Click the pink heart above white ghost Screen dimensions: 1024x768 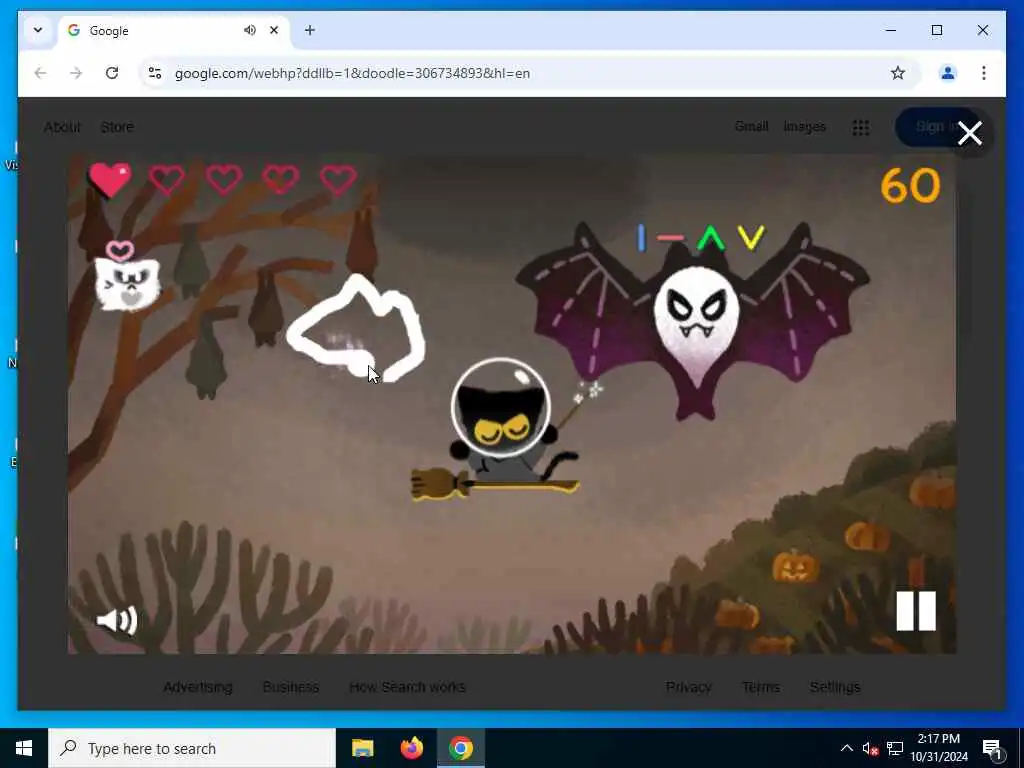[120, 250]
